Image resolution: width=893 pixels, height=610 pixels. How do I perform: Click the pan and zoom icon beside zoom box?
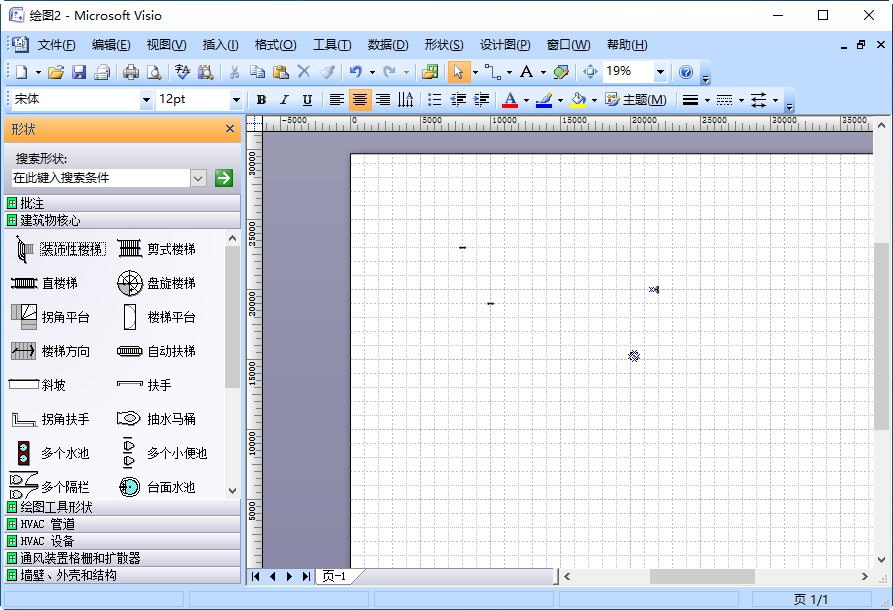pos(591,72)
